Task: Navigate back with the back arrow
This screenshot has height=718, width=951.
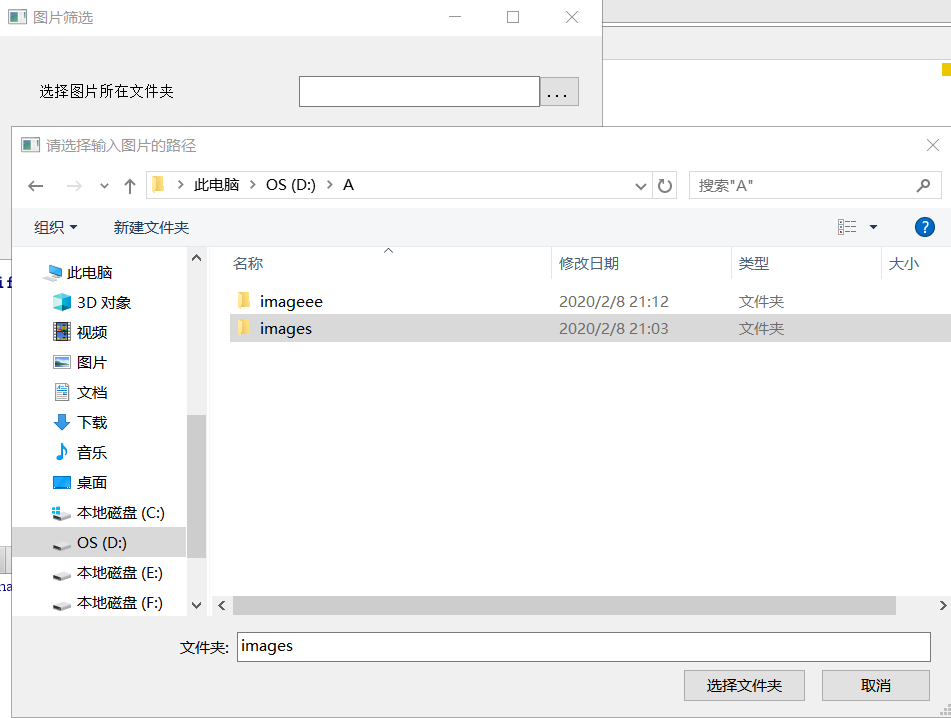Action: pos(36,185)
